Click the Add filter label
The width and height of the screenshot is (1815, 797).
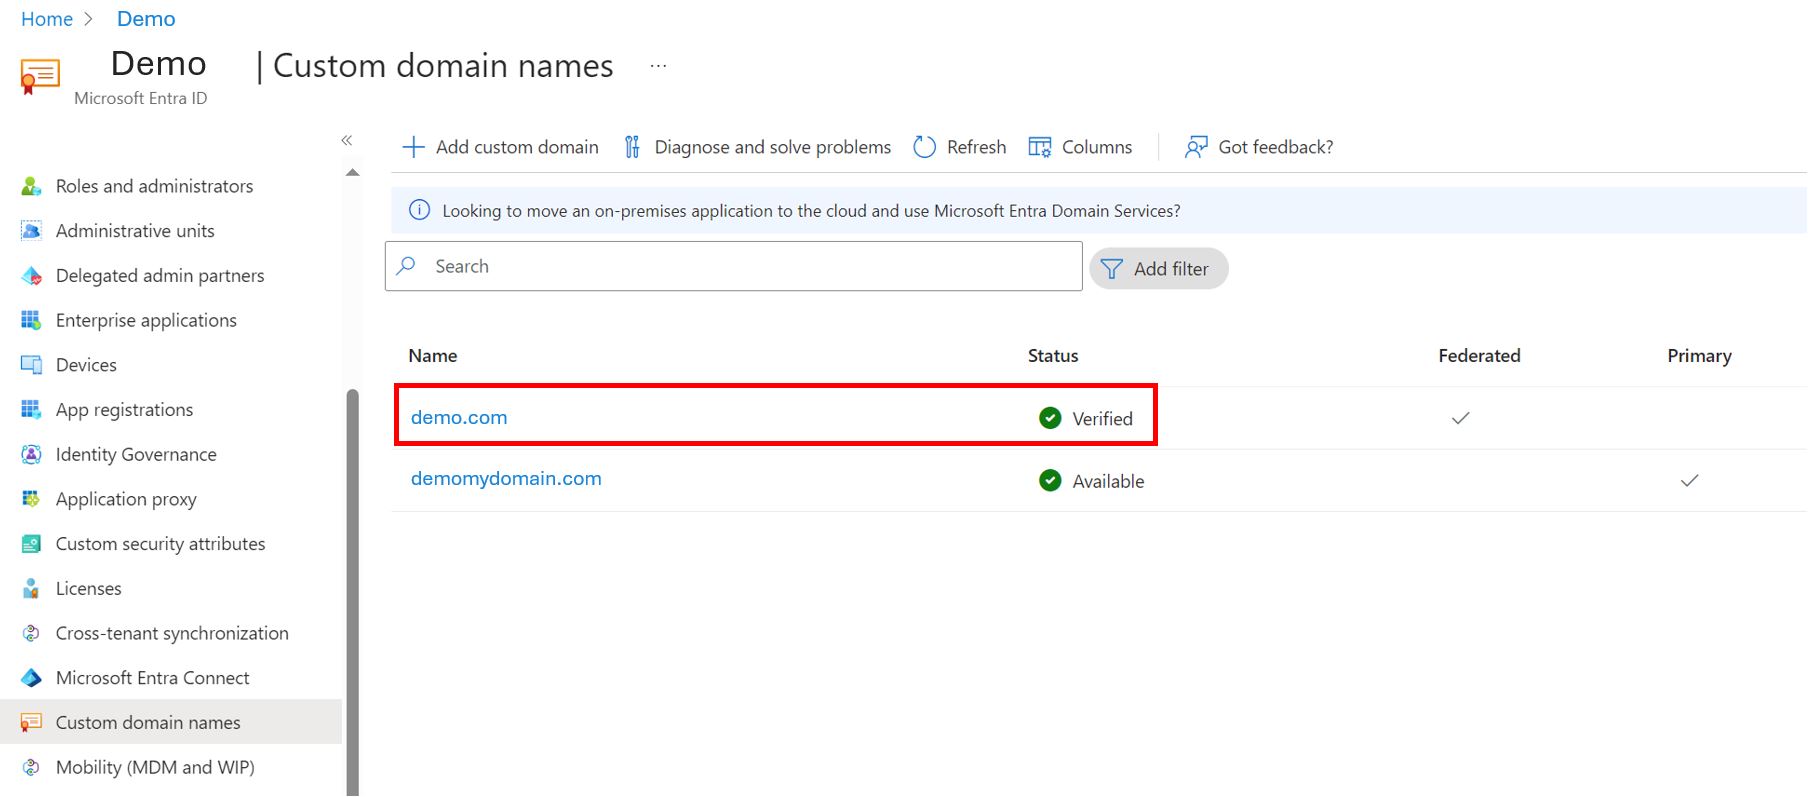pyautogui.click(x=1171, y=269)
